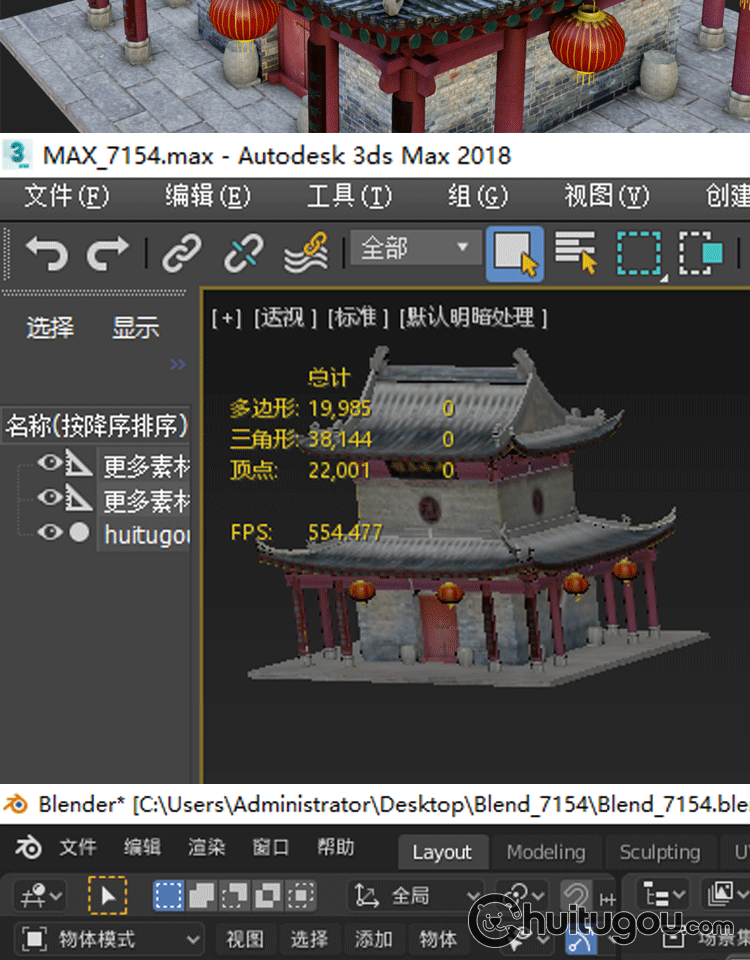Toggle visibility of first 更多素材 item

coord(49,463)
